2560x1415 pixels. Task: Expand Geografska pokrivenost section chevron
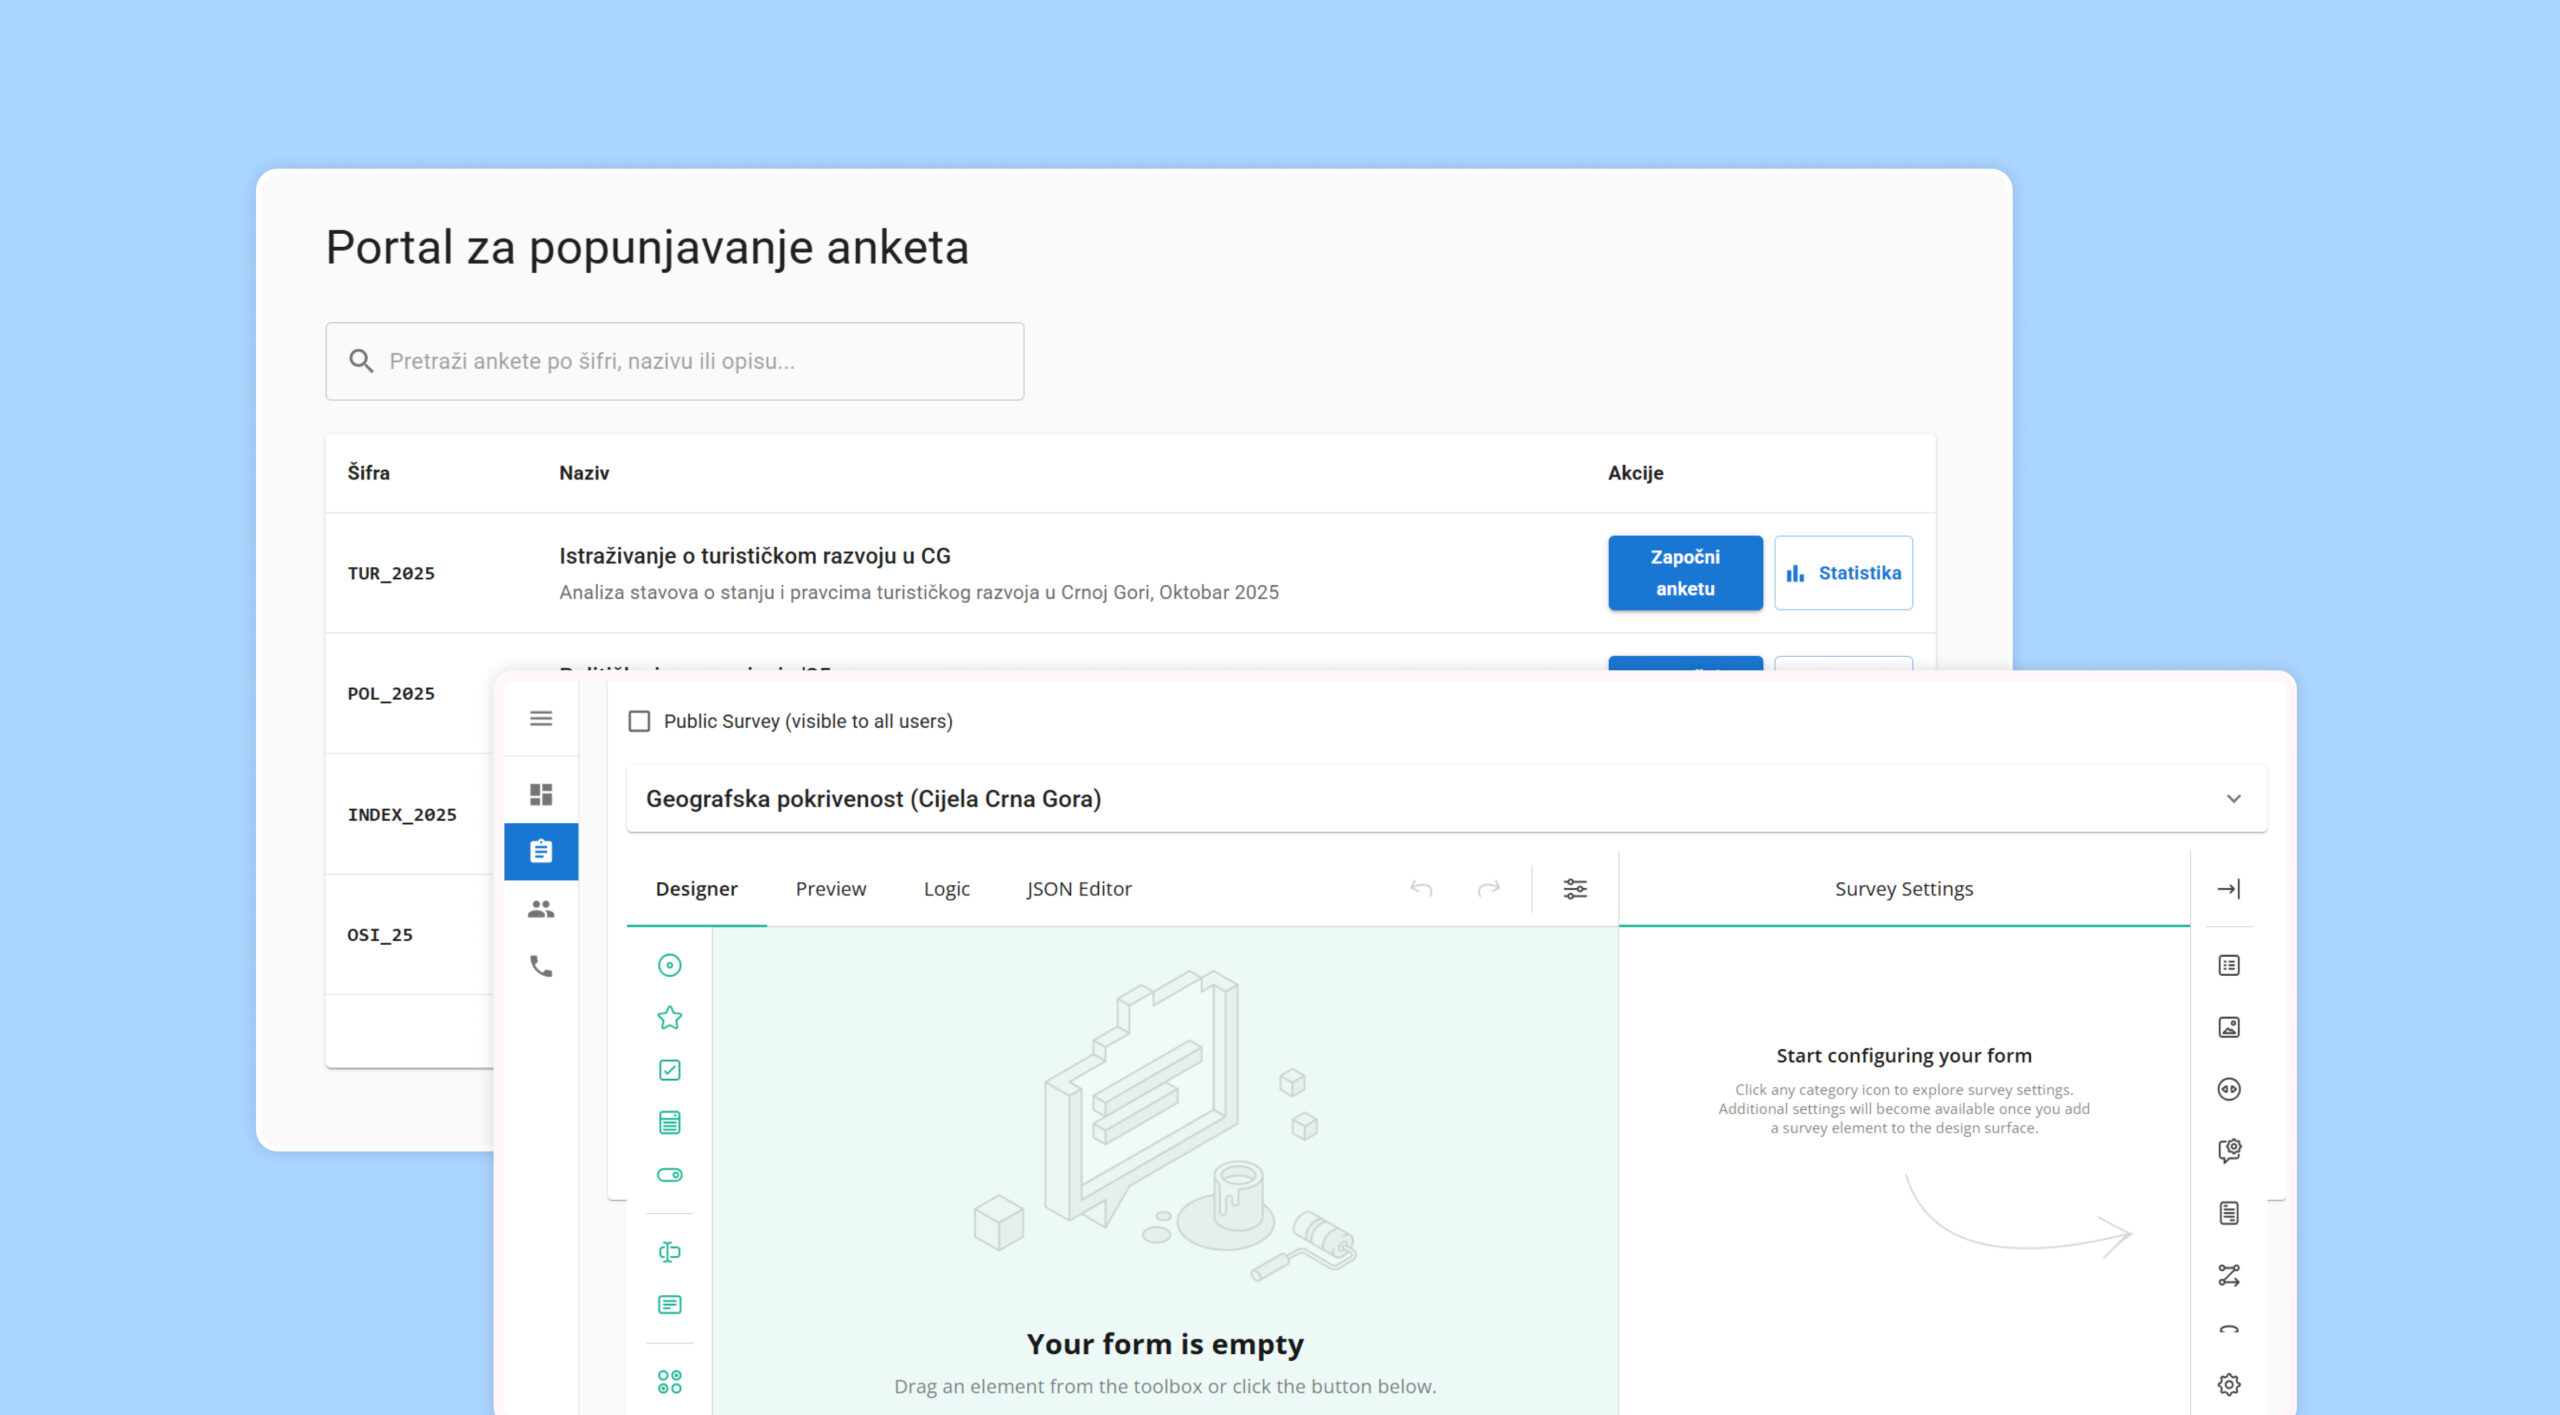pos(2233,799)
